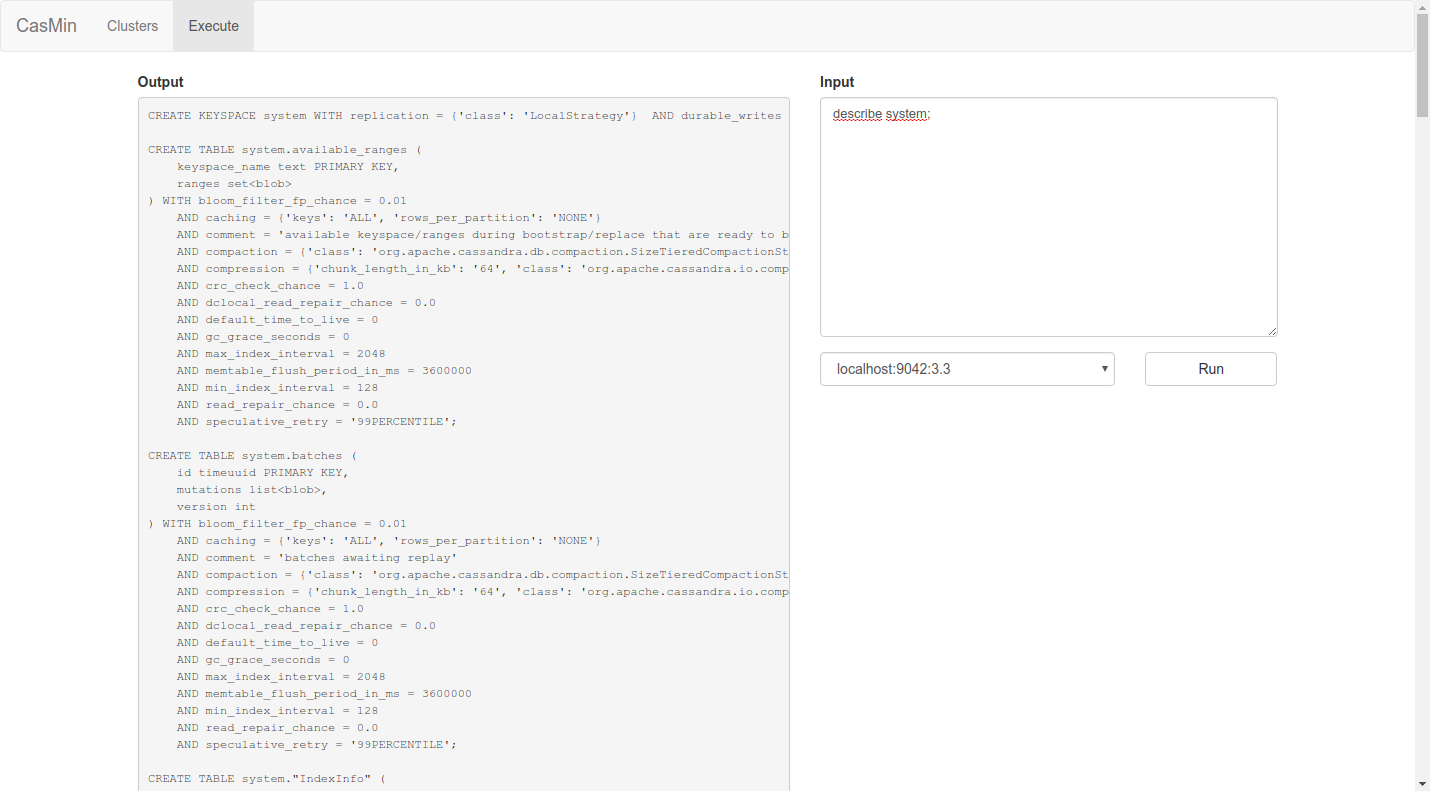Image resolution: width=1430 pixels, height=791 pixels.
Task: Click the page scrollbar up arrow
Action: (x=1422, y=8)
